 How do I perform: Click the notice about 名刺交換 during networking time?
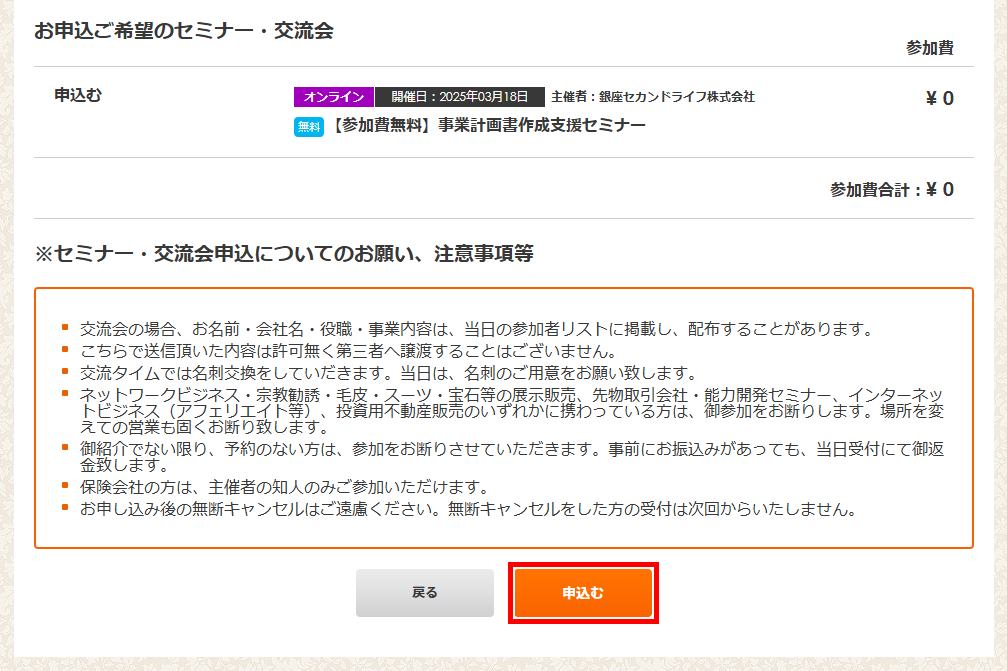pyautogui.click(x=387, y=372)
